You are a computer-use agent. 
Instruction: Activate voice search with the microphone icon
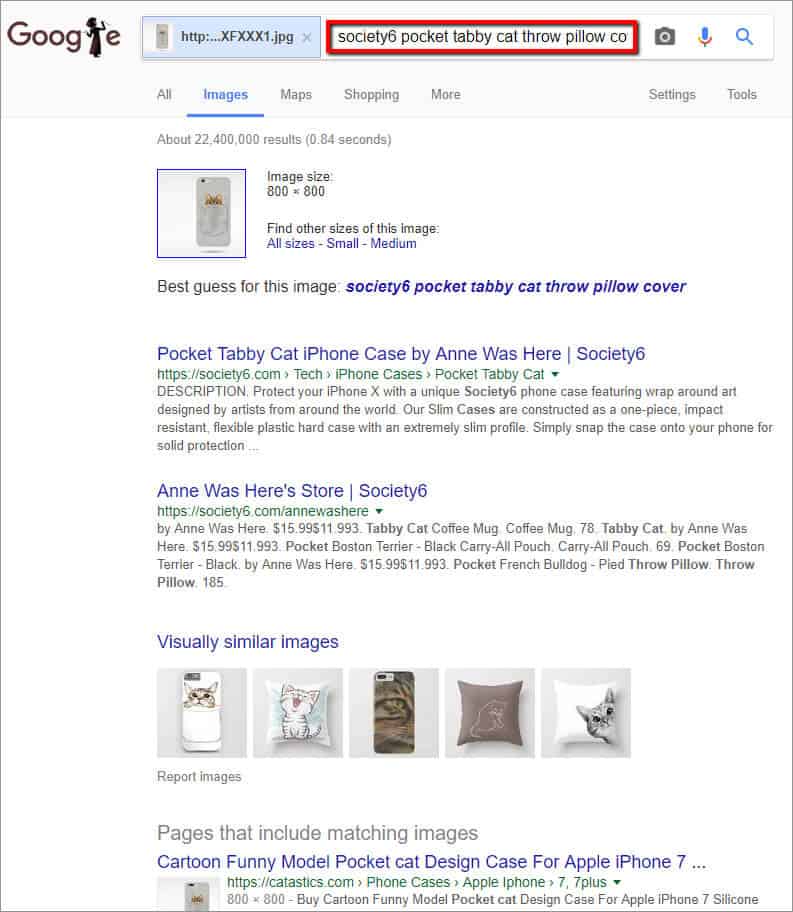pyautogui.click(x=705, y=36)
